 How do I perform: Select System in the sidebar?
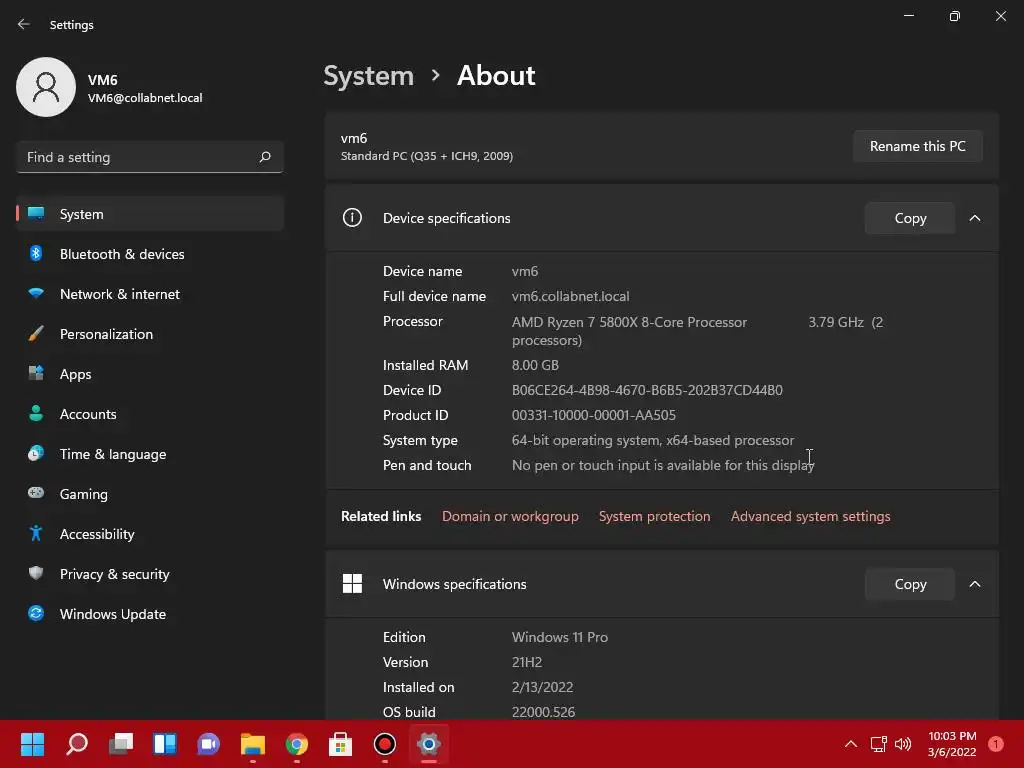pyautogui.click(x=150, y=214)
